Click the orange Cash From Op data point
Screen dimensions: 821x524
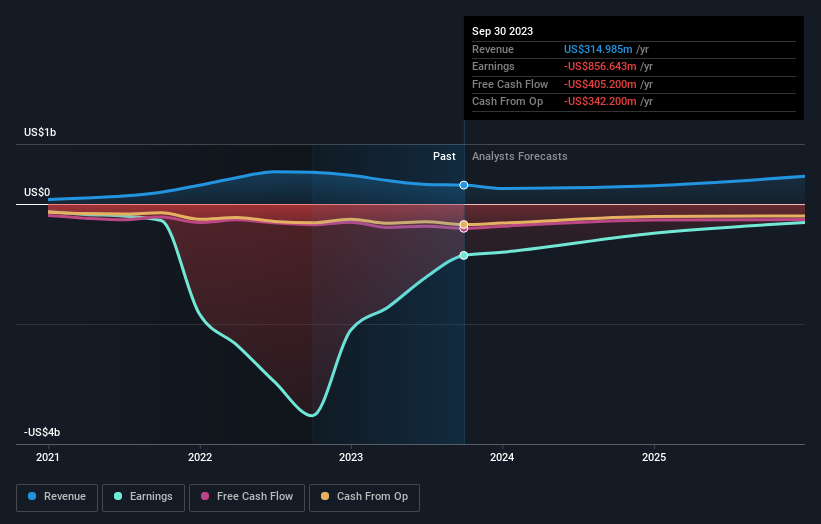tap(464, 225)
